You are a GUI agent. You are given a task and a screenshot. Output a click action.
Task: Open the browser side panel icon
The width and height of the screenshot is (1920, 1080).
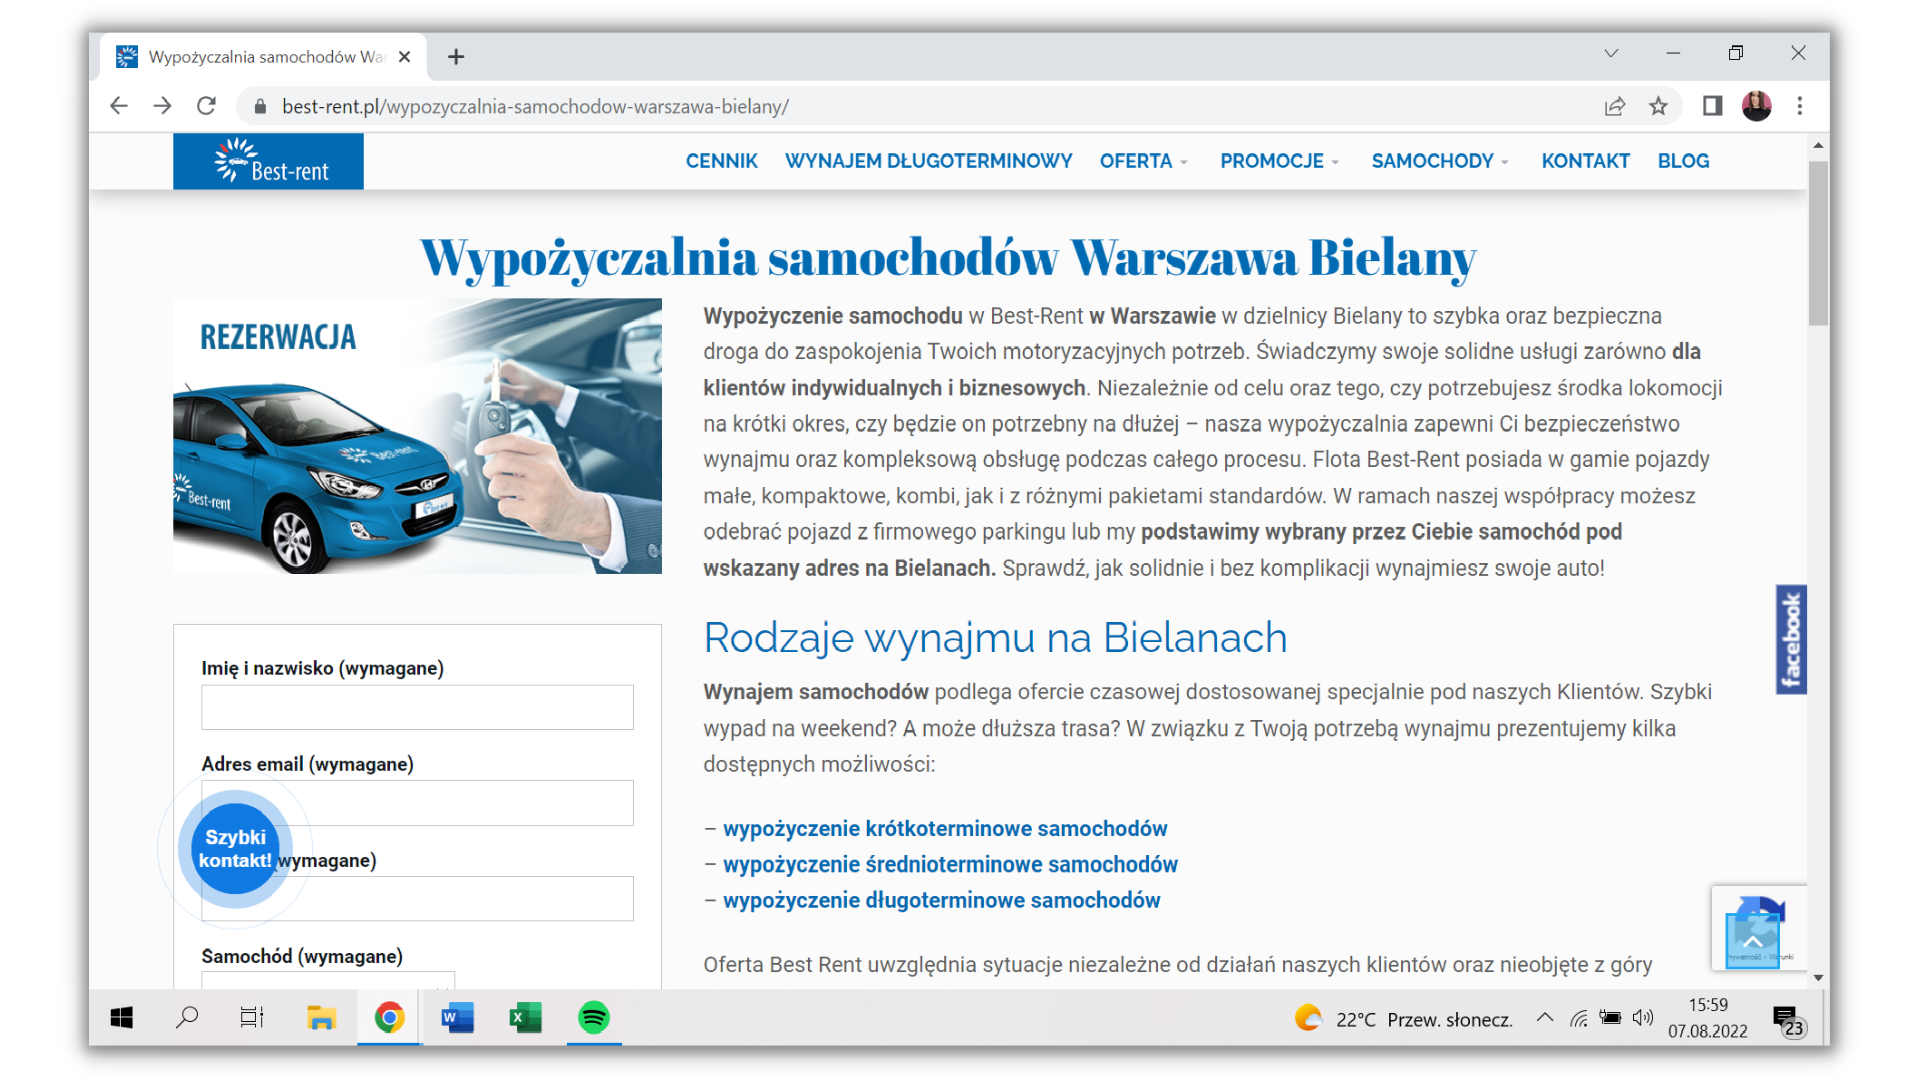1712,106
